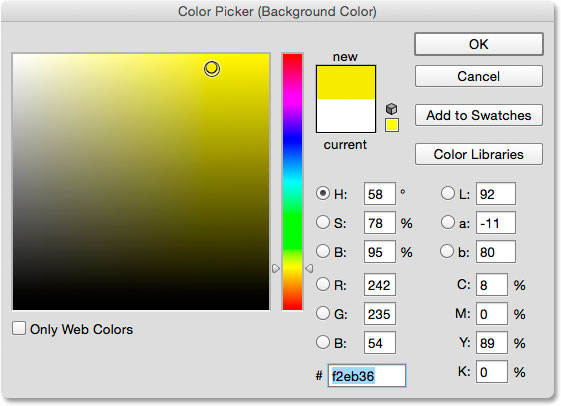This screenshot has width=561, height=406.
Task: Click the small web-safe yellow swatch
Action: (x=392, y=125)
